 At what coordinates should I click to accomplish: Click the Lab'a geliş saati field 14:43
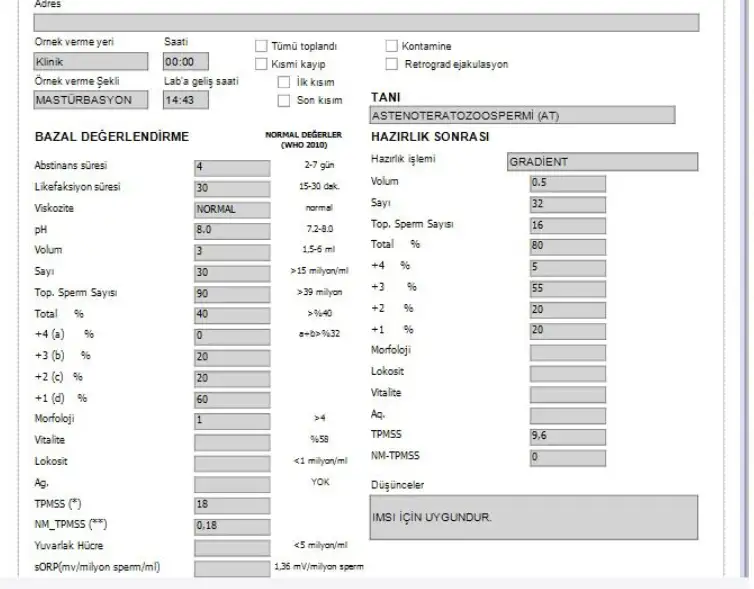click(186, 100)
